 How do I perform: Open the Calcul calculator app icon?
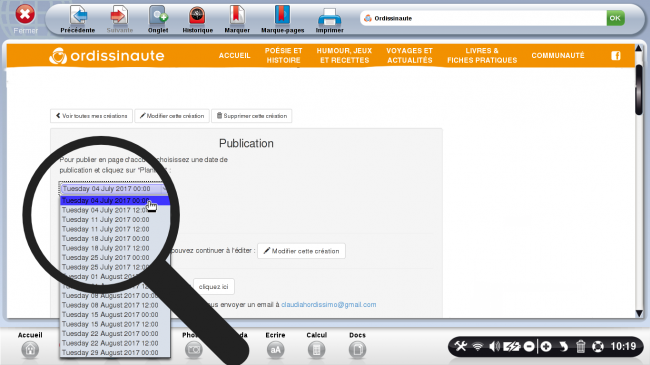point(316,350)
